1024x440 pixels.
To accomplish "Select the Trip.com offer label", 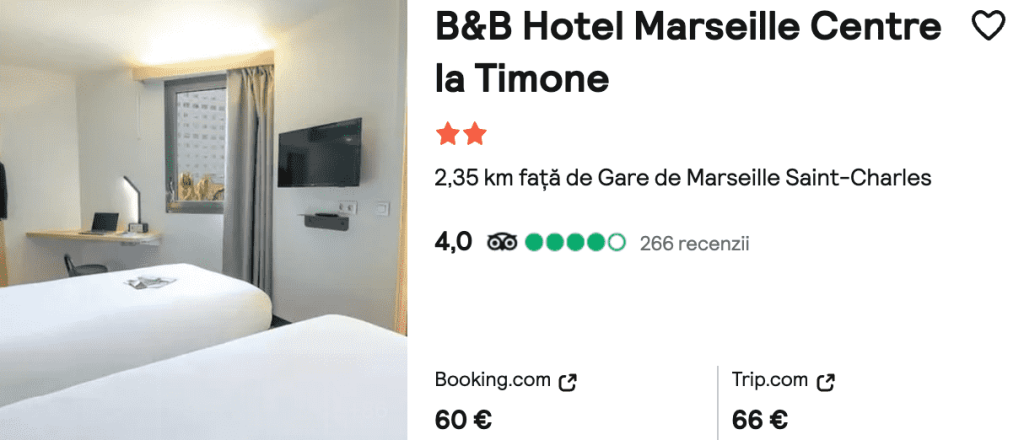I will coord(770,380).
